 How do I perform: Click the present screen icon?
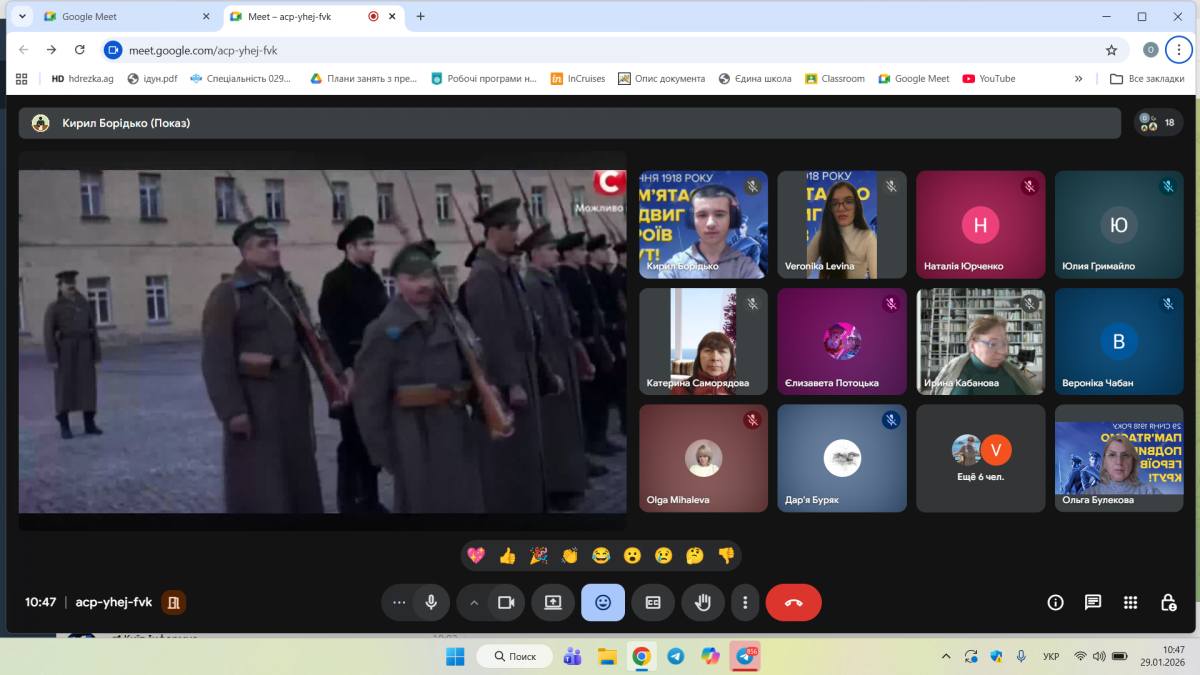click(x=553, y=602)
